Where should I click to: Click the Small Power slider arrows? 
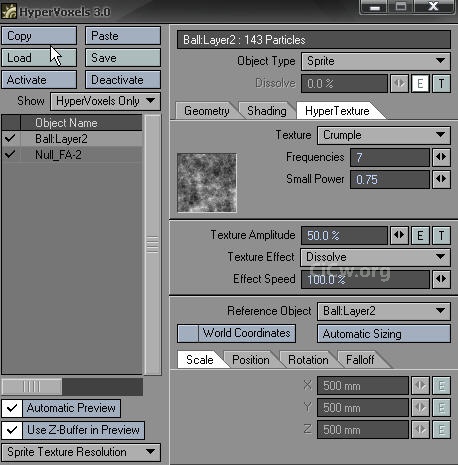pos(441,179)
